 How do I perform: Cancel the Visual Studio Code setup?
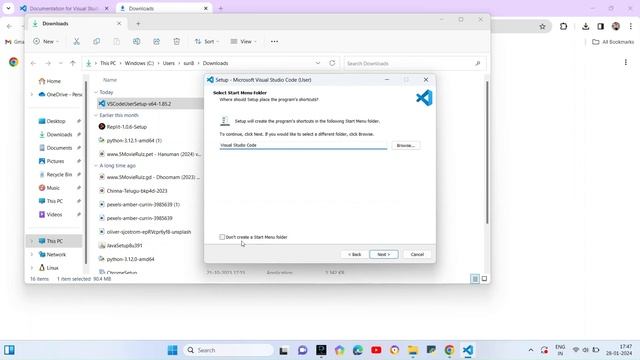tap(417, 254)
